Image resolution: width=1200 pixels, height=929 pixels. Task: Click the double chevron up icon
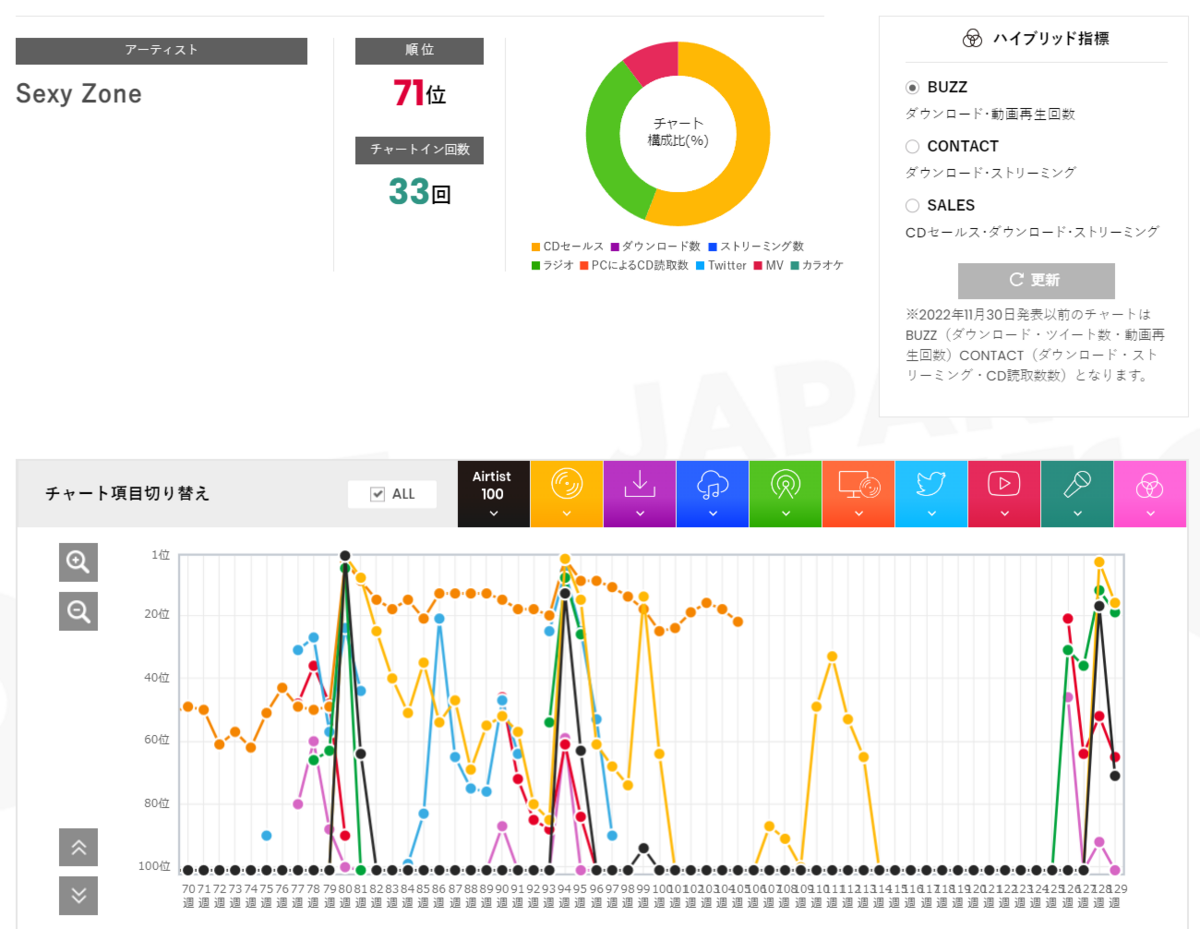78,847
